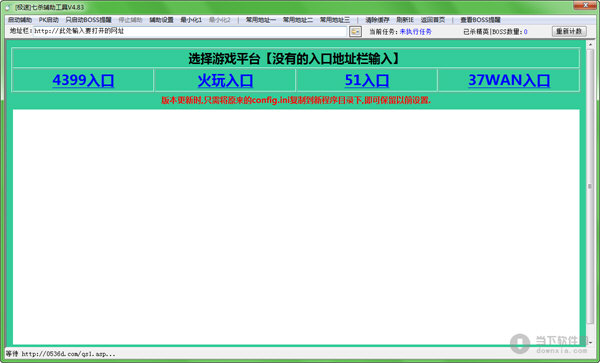Click 刷新IE to refresh
This screenshot has height=363, width=600.
click(x=405, y=20)
